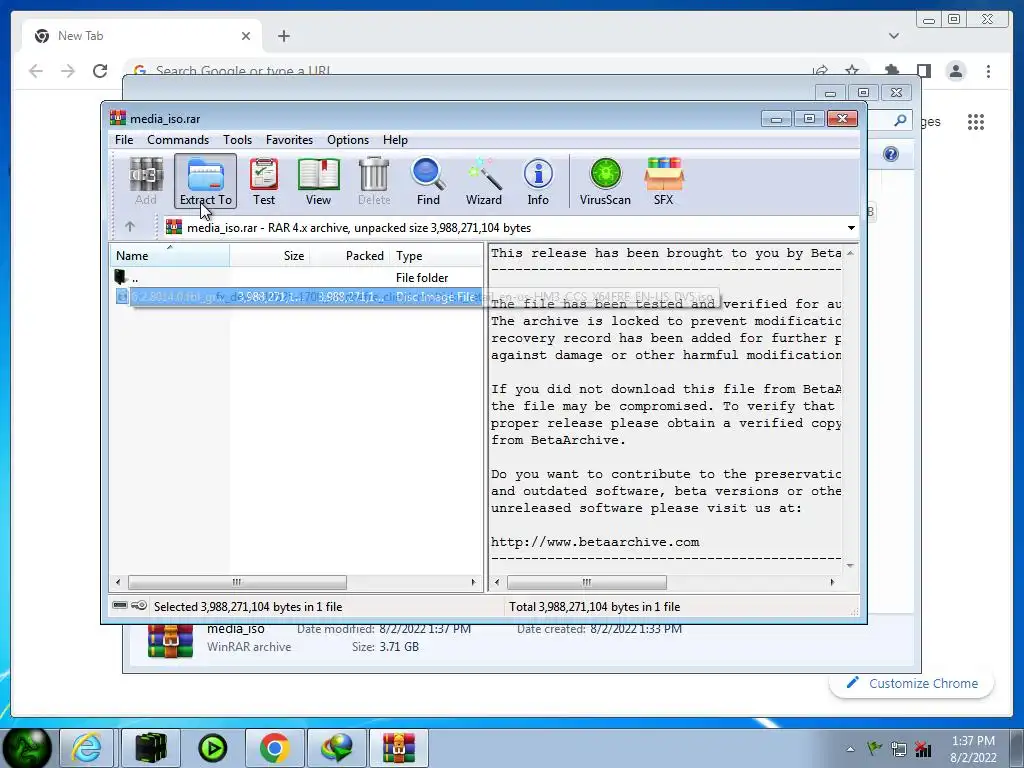Open the Google apps grid icon

pos(976,121)
